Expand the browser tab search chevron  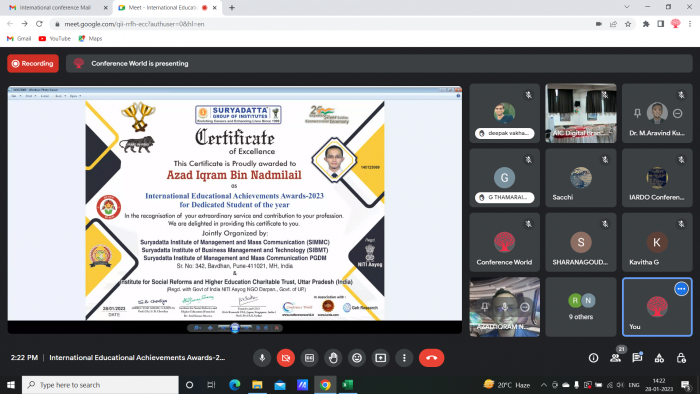[x=627, y=7]
